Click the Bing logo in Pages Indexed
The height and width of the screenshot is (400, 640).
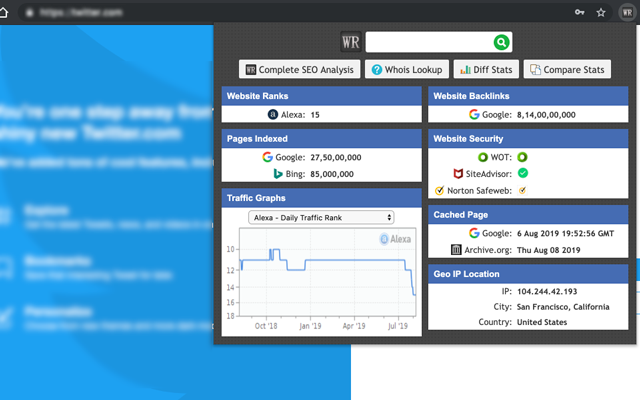pyautogui.click(x=278, y=174)
